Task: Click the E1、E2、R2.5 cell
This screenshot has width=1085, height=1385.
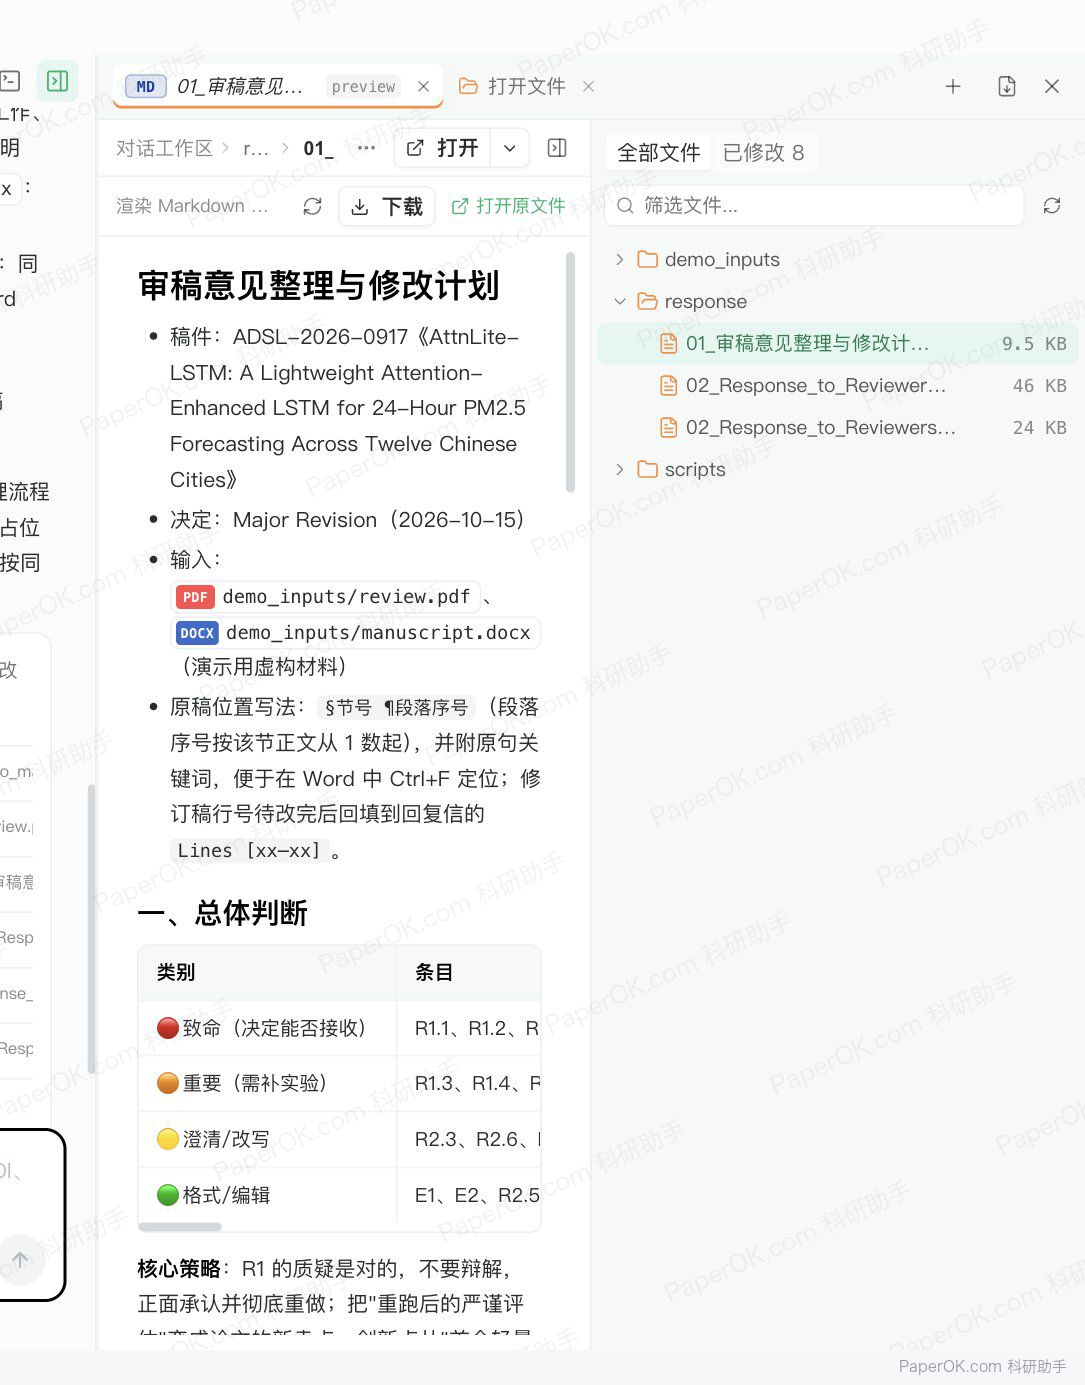Action: [x=468, y=1195]
